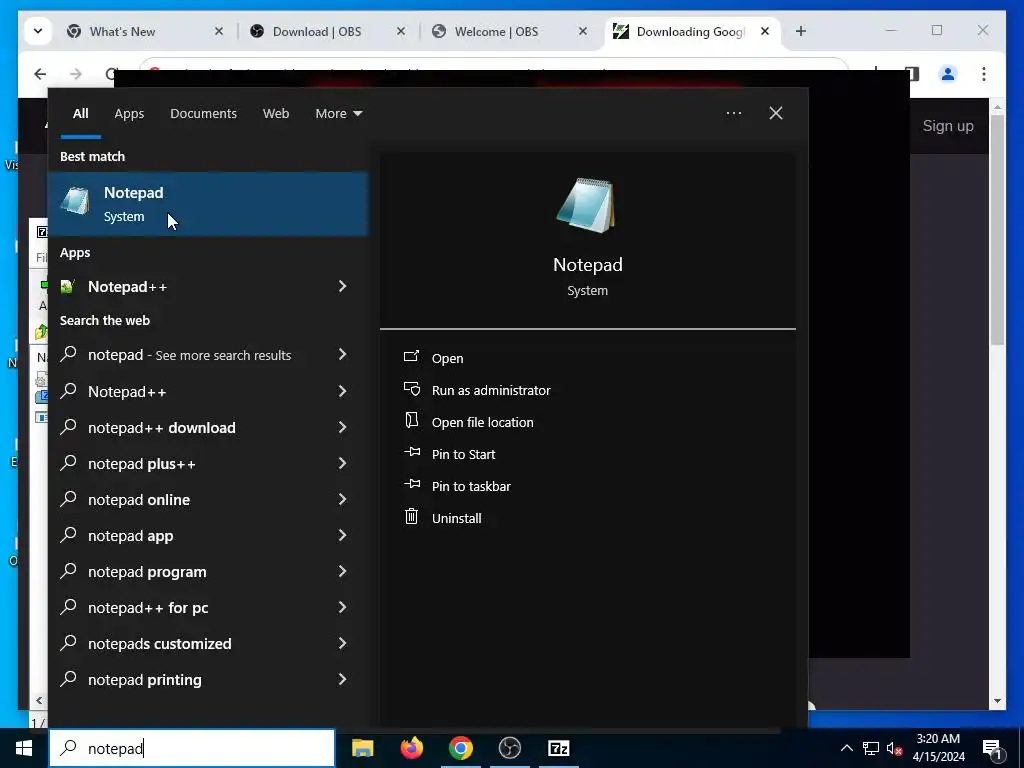The height and width of the screenshot is (768, 1024).
Task: Click the Uninstall trash icon
Action: coord(411,517)
